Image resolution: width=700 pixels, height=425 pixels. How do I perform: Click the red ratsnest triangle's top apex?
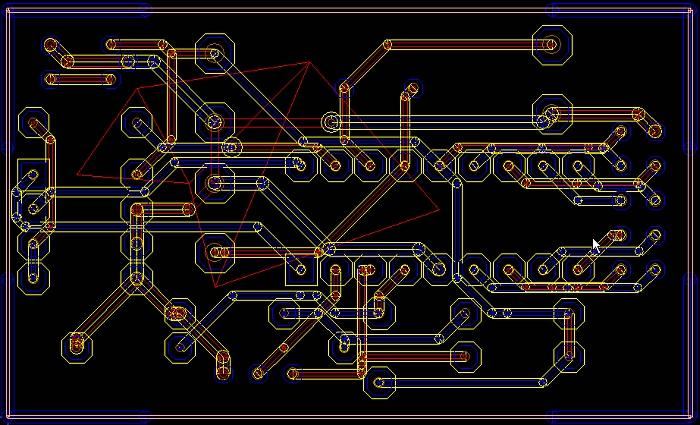point(307,64)
